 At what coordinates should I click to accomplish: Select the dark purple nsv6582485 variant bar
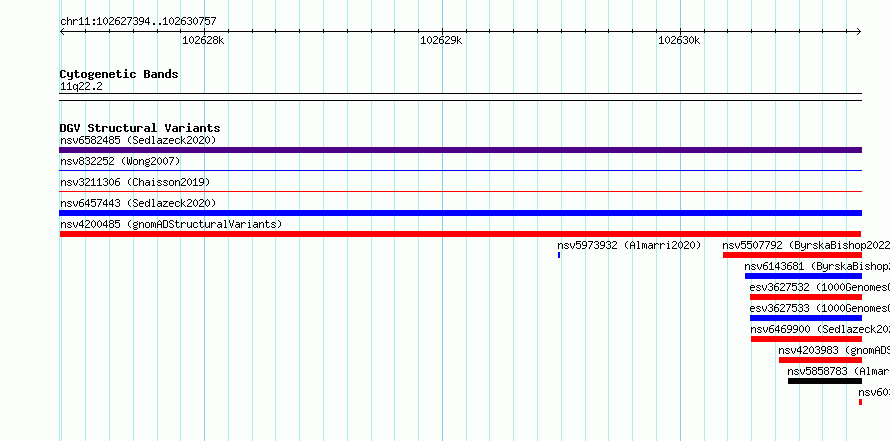point(460,150)
